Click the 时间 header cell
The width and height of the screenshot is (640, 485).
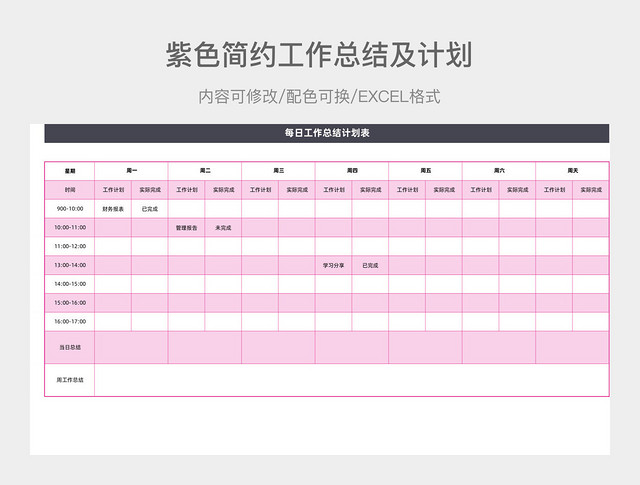[70, 190]
